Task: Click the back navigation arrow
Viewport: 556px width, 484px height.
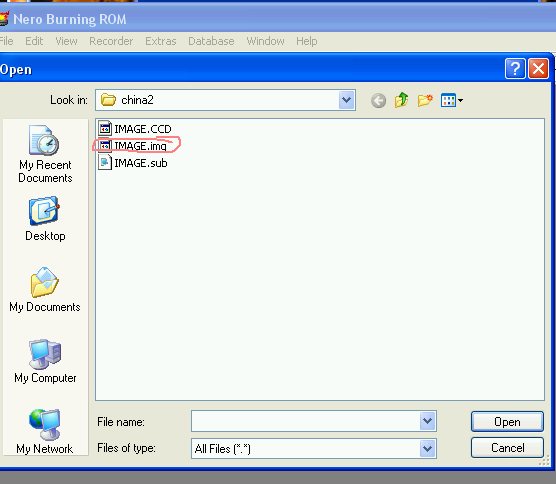Action: (x=378, y=101)
